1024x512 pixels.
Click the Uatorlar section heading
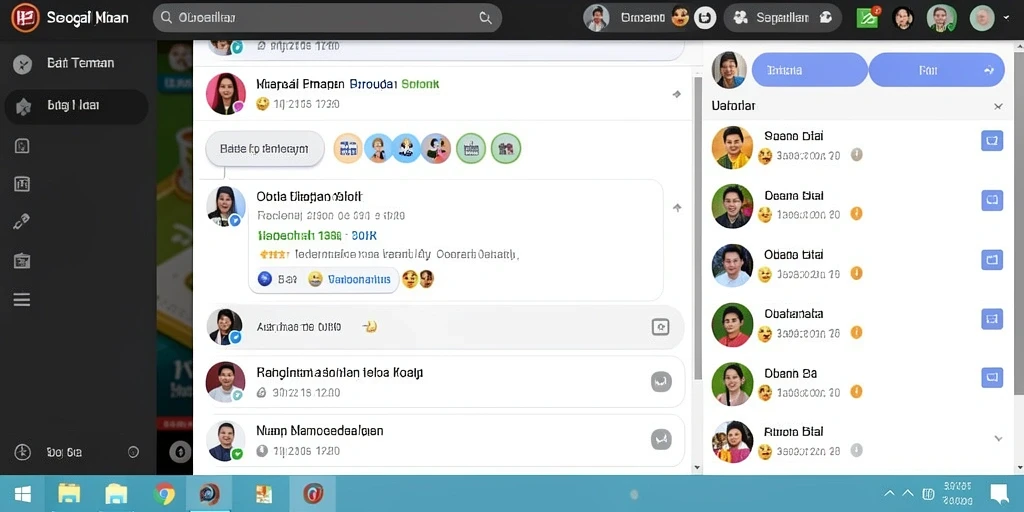[x=733, y=106]
